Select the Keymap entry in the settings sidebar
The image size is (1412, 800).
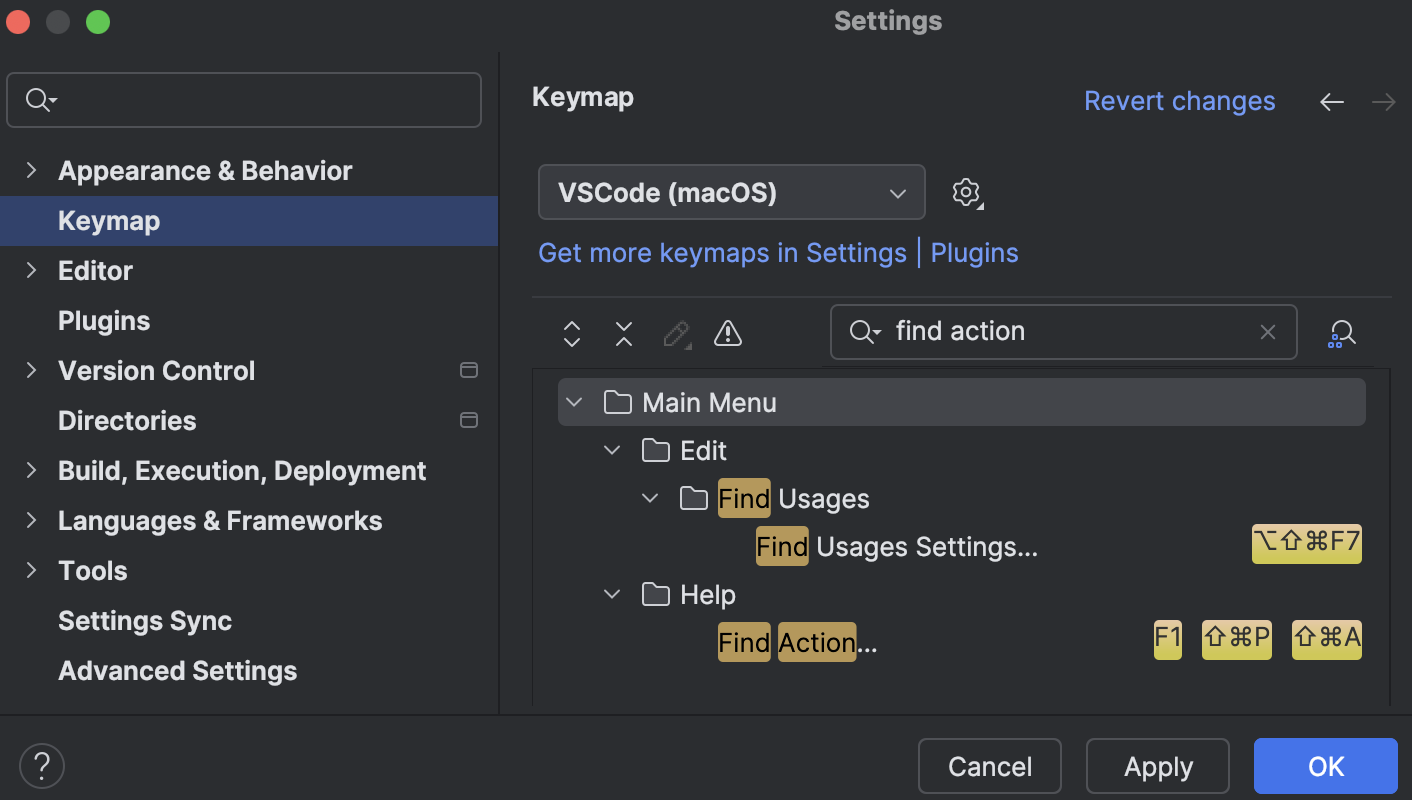[109, 220]
